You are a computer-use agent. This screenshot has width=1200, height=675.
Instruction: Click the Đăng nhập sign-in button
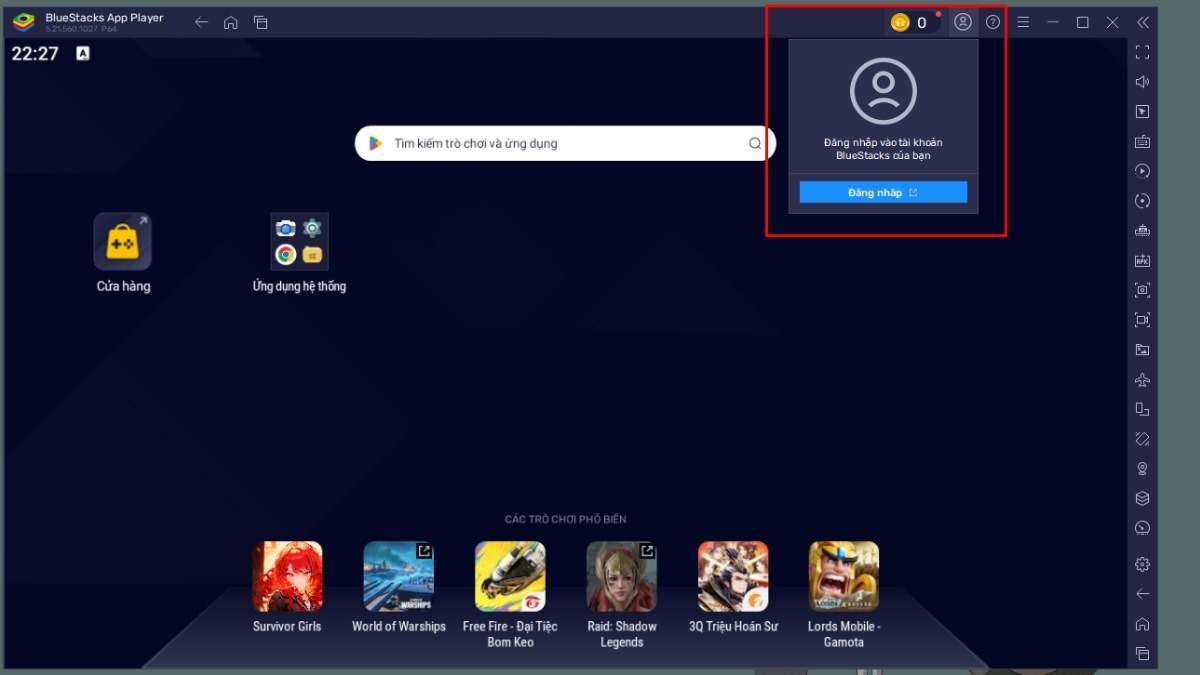[x=883, y=192]
